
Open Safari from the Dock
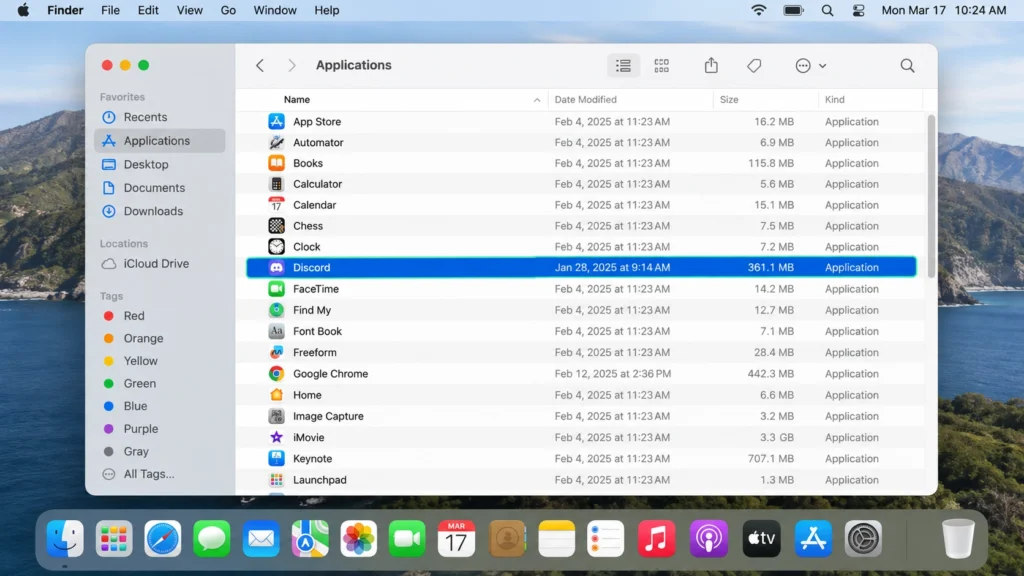163,539
